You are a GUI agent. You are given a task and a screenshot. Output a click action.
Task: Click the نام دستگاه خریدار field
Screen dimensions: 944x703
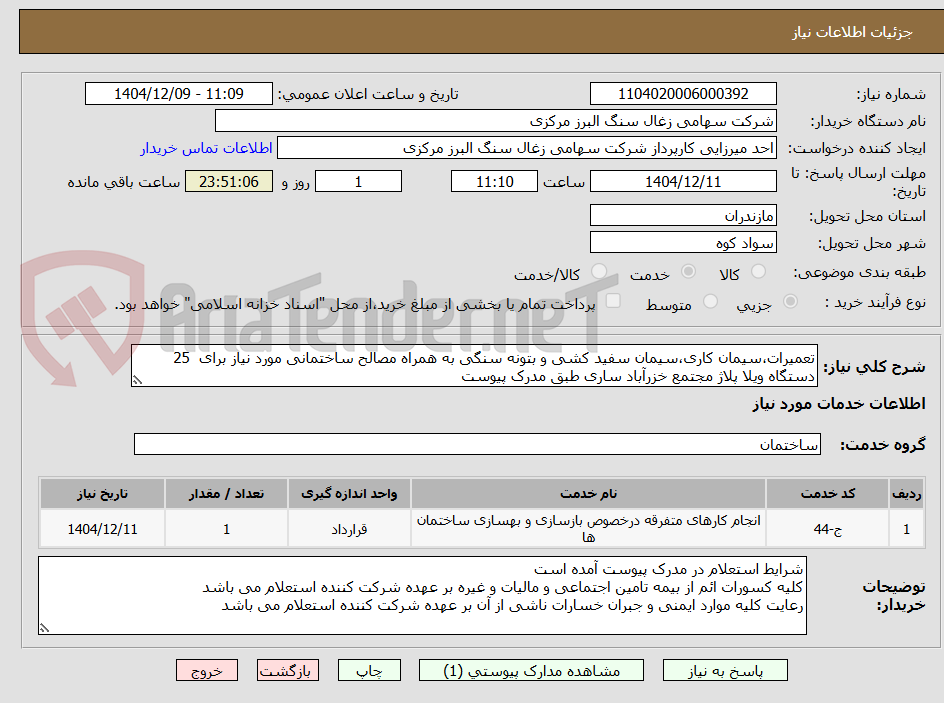pos(495,121)
